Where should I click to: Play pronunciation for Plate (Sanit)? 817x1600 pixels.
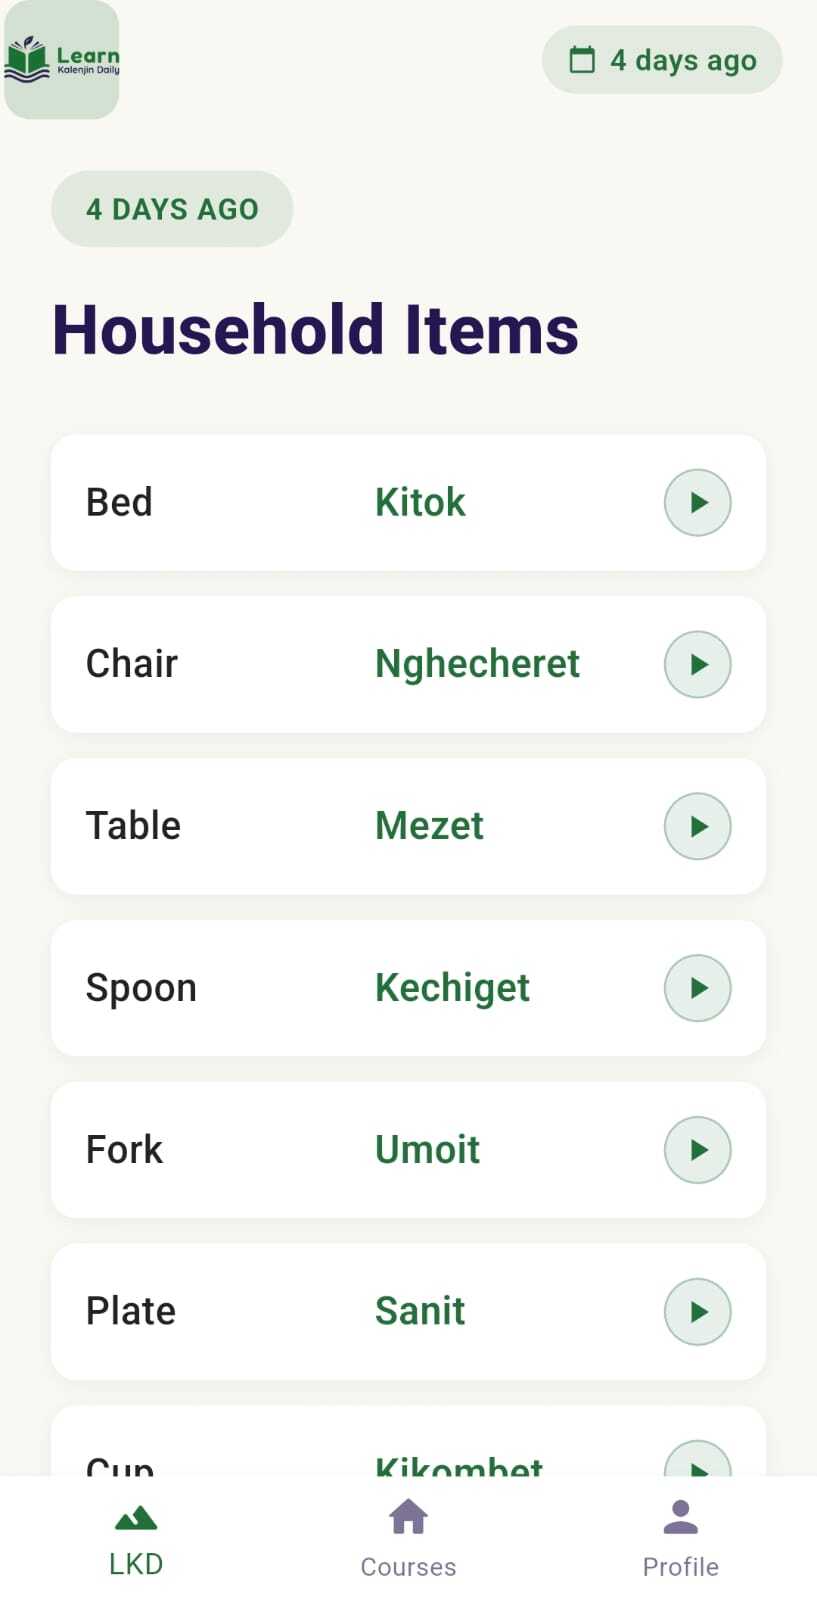[697, 1312]
